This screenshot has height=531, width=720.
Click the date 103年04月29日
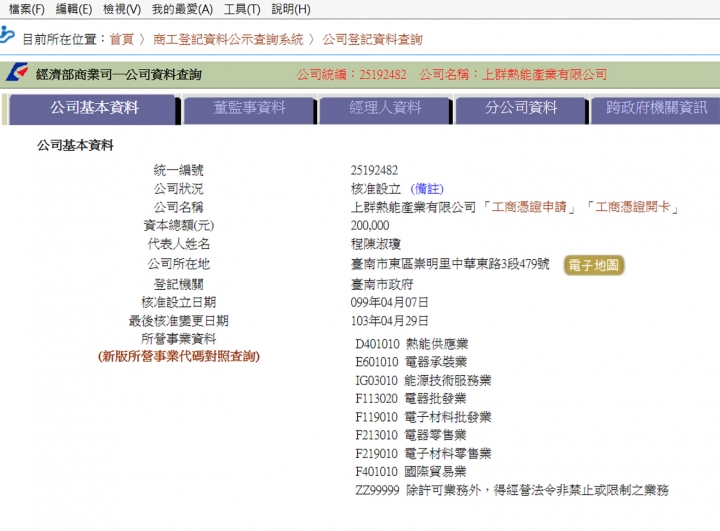389,321
